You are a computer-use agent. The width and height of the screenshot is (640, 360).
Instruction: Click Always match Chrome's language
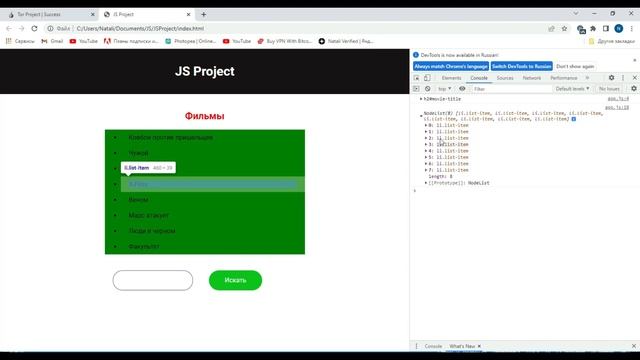coord(451,66)
